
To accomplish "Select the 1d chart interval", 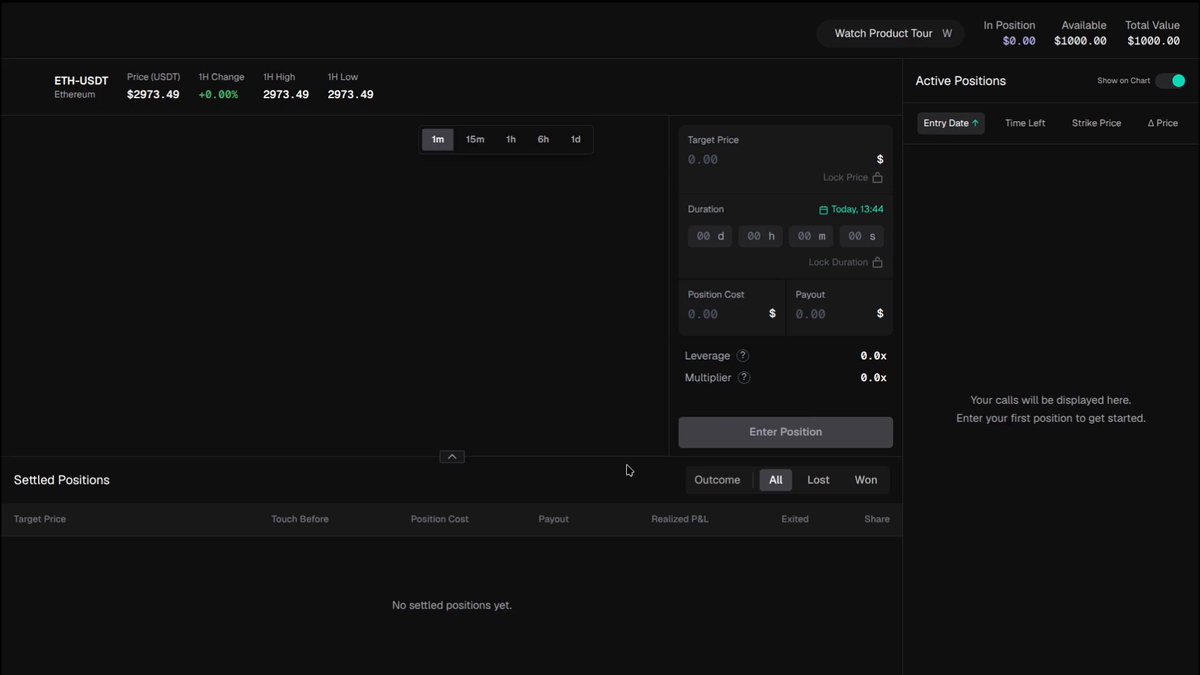I will [x=576, y=140].
